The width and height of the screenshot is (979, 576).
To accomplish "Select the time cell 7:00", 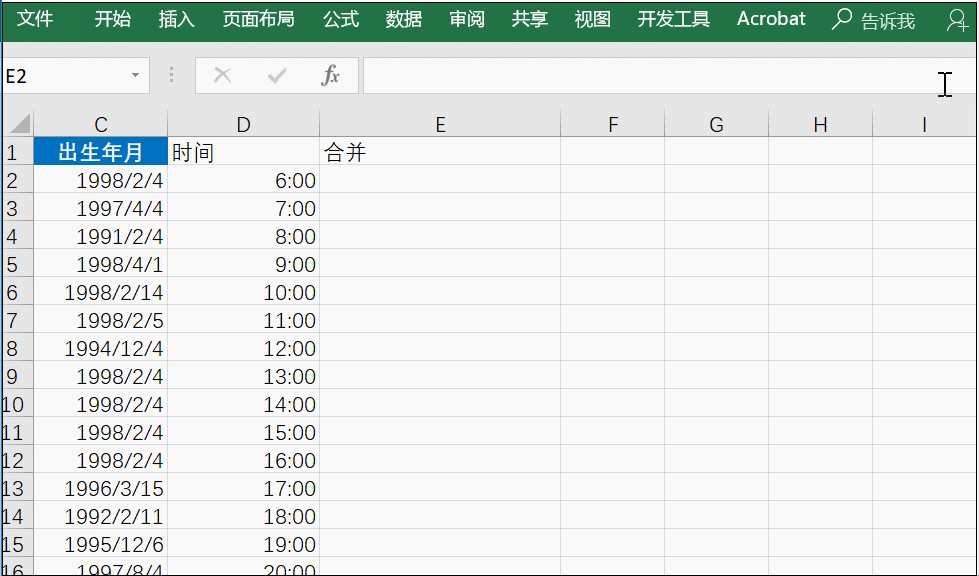I will 244,208.
